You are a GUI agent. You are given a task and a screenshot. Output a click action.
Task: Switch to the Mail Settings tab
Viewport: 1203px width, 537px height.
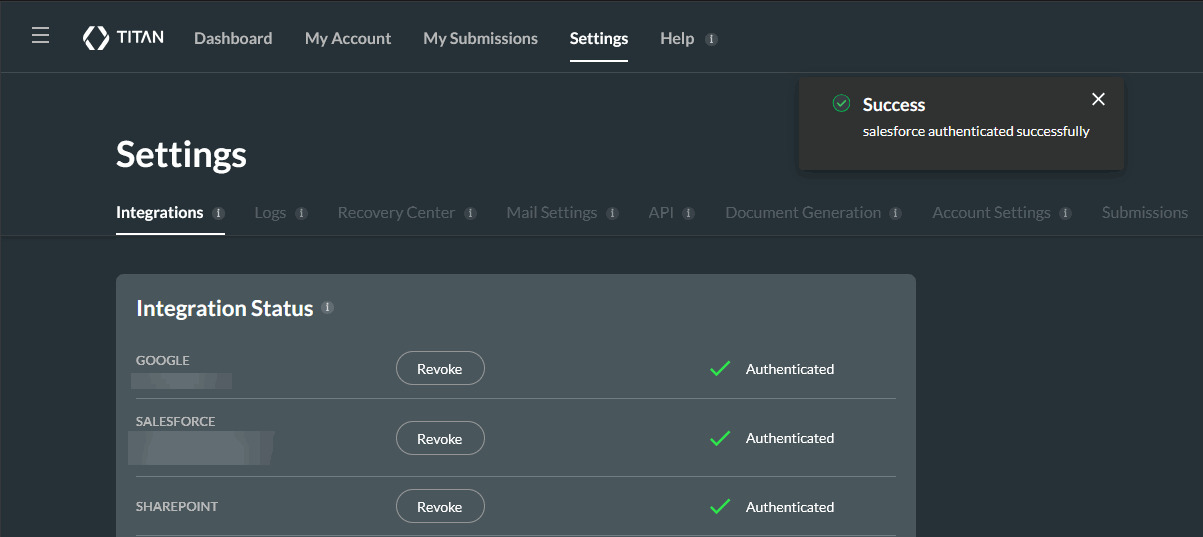click(552, 212)
